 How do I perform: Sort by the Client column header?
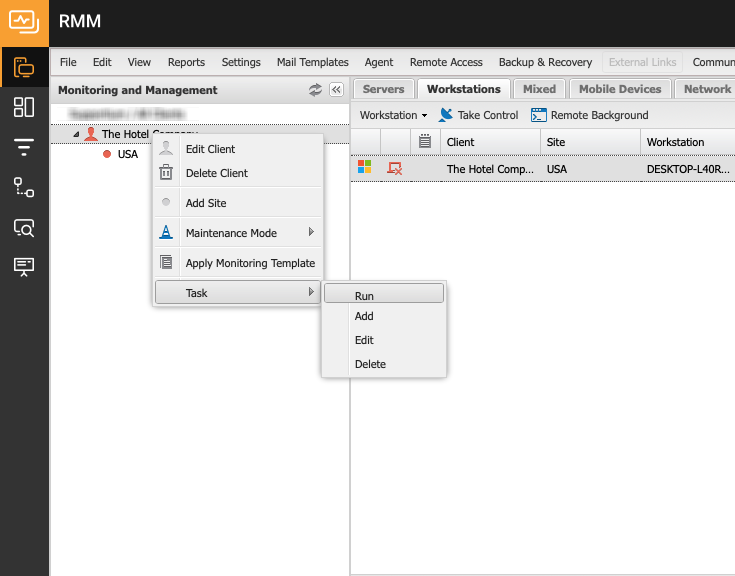(x=490, y=142)
